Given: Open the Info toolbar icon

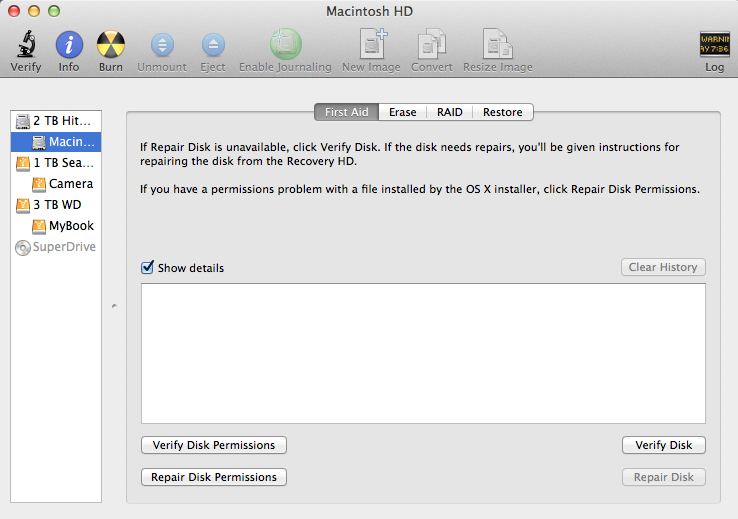Looking at the screenshot, I should [x=69, y=45].
